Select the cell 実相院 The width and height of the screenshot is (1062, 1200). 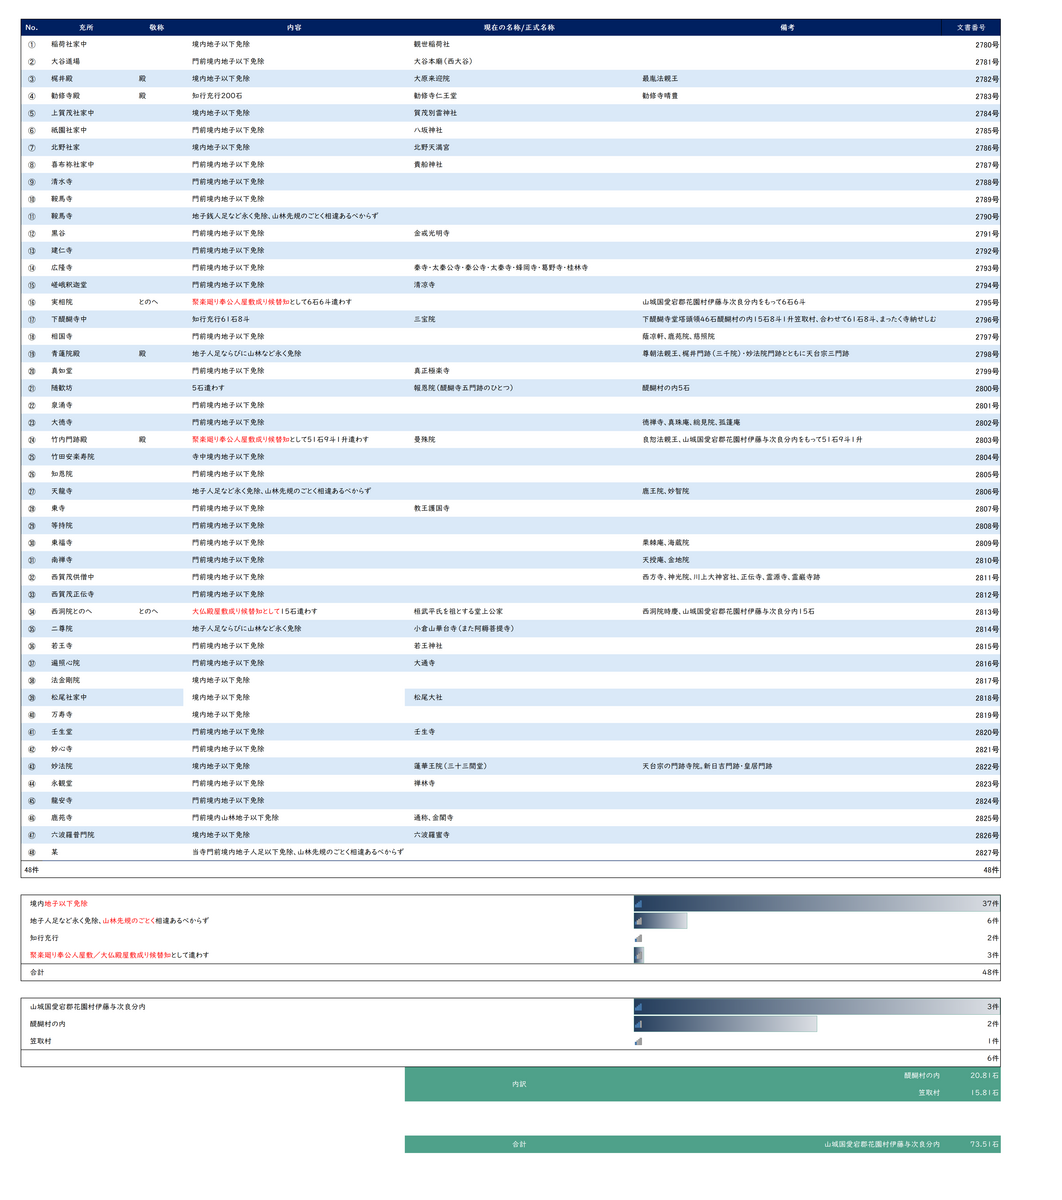click(x=62, y=302)
